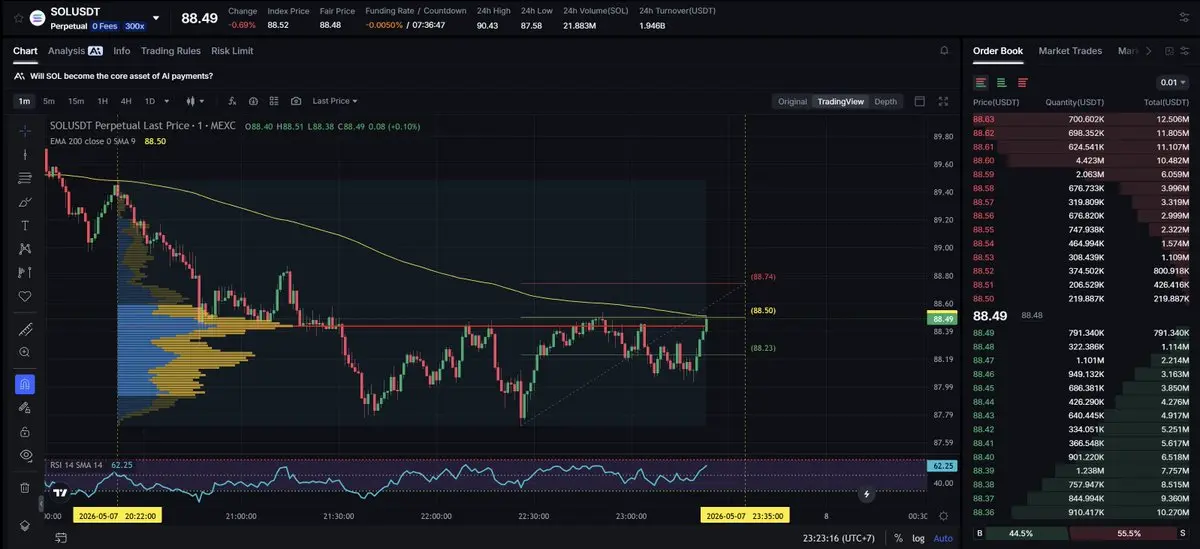Screen dimensions: 1200x549
Task: Open the Info tab
Action: point(122,50)
